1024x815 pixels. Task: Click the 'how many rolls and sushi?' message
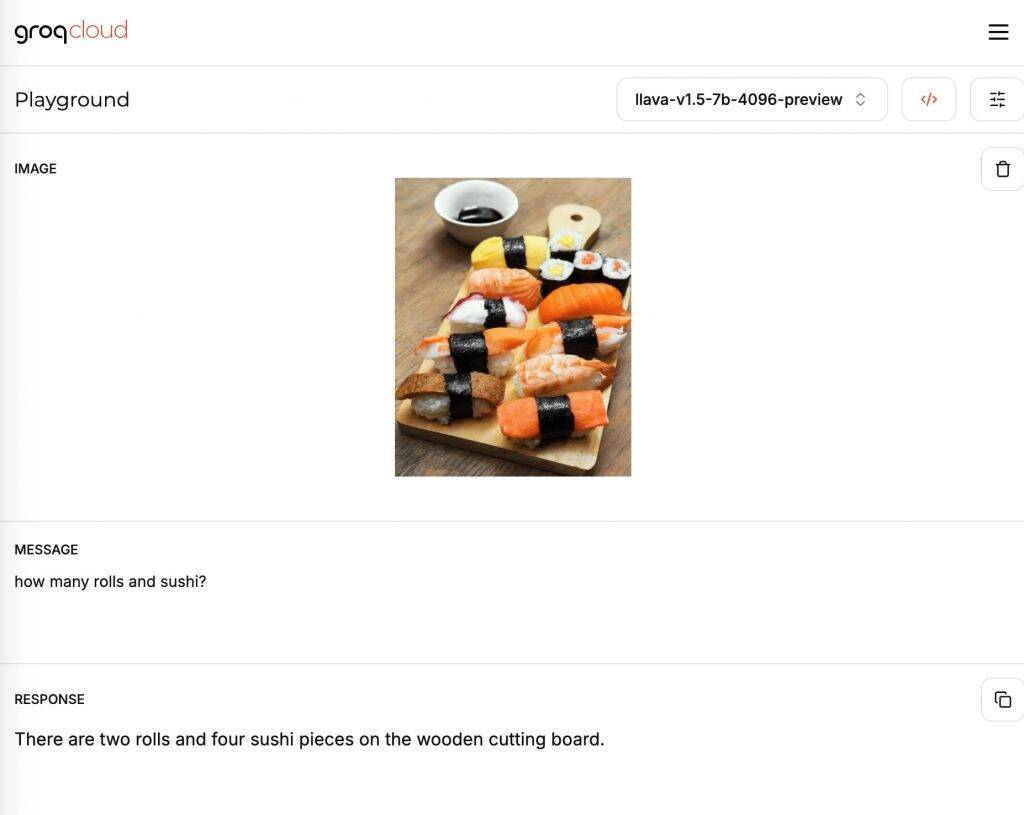110,581
